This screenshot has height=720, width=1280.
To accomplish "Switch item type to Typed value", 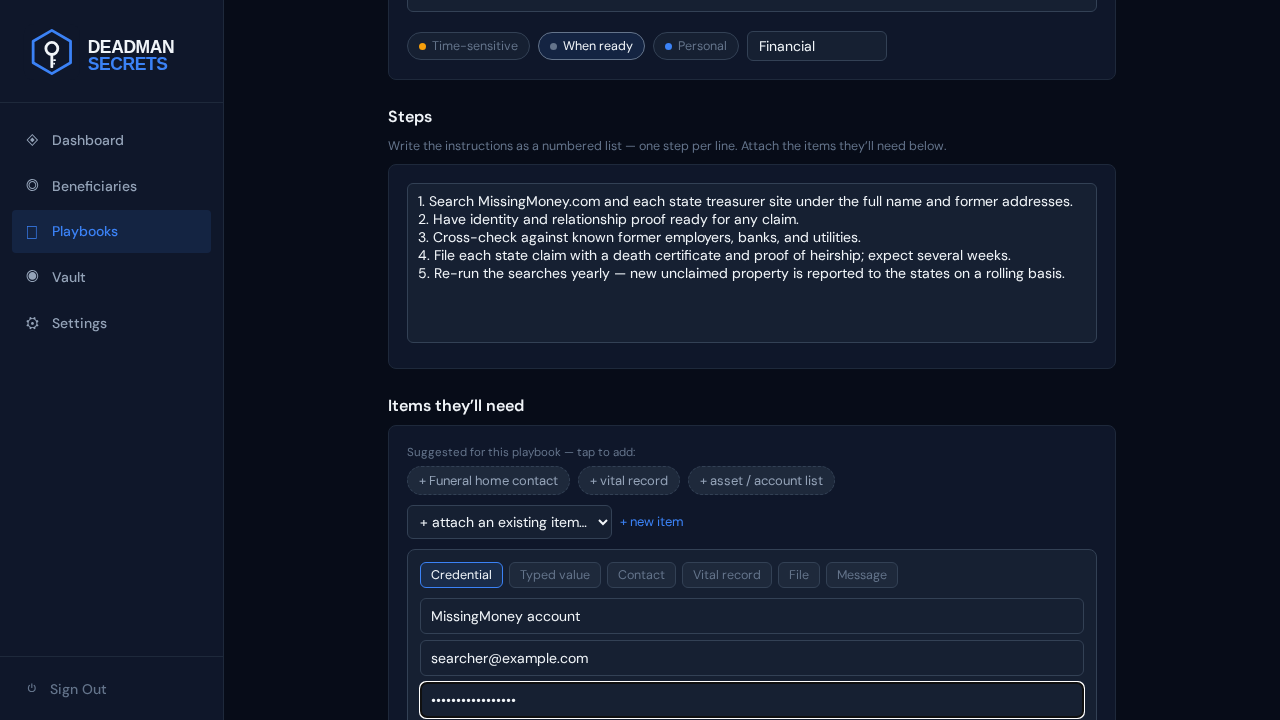I will coord(555,575).
